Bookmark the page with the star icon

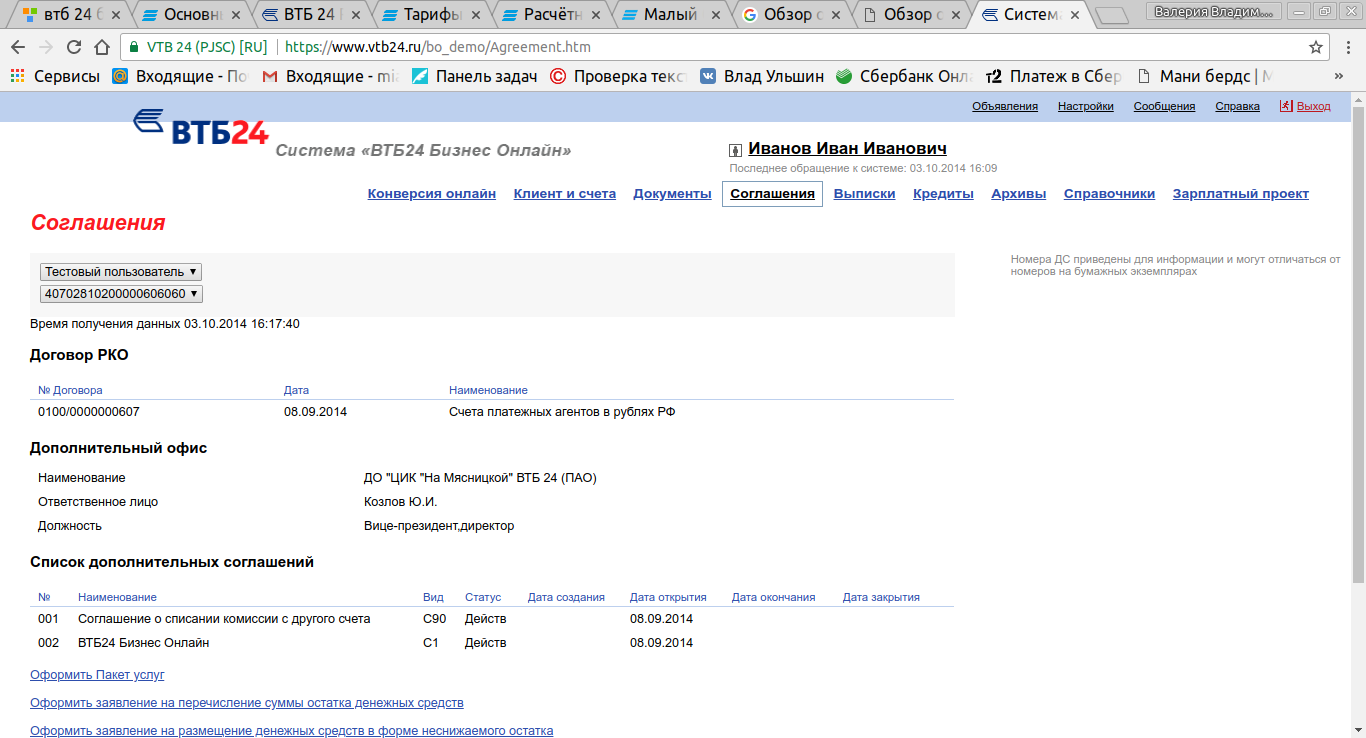pos(1316,47)
